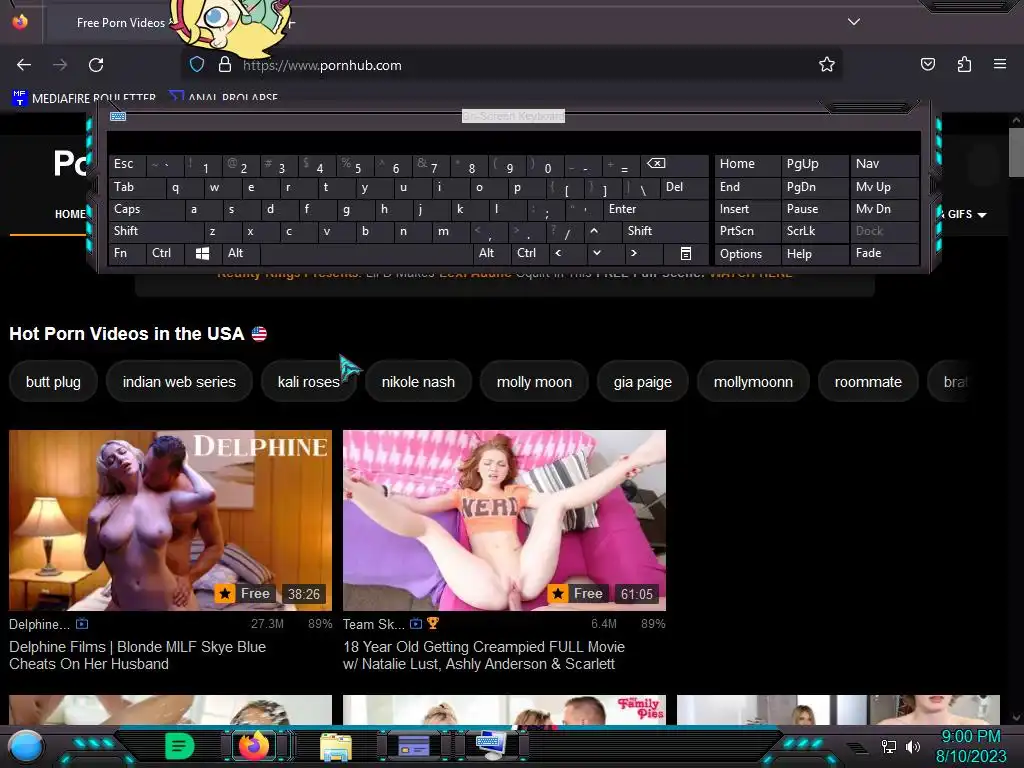
Task: Open the Start orb on the taskbar
Action: [x=26, y=746]
